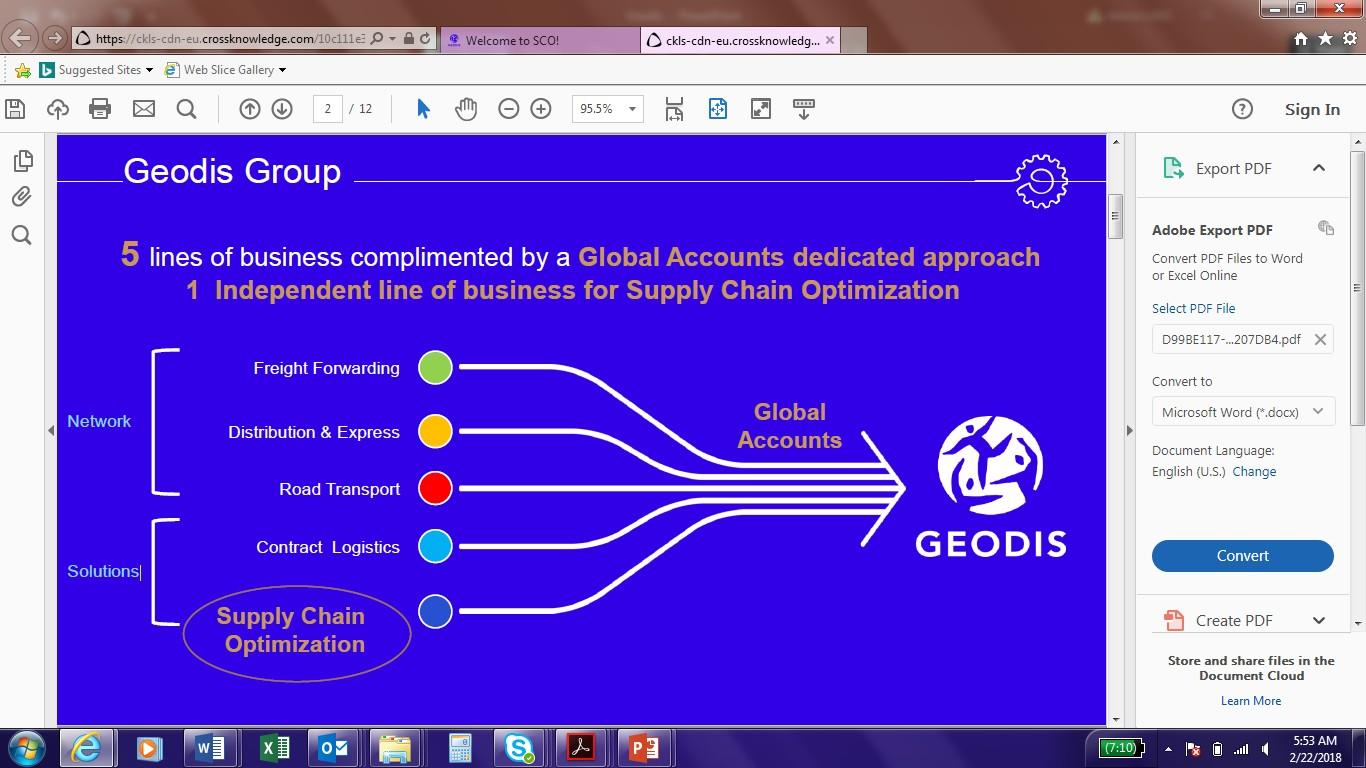Open Web Slice Gallery dropdown

coord(282,70)
